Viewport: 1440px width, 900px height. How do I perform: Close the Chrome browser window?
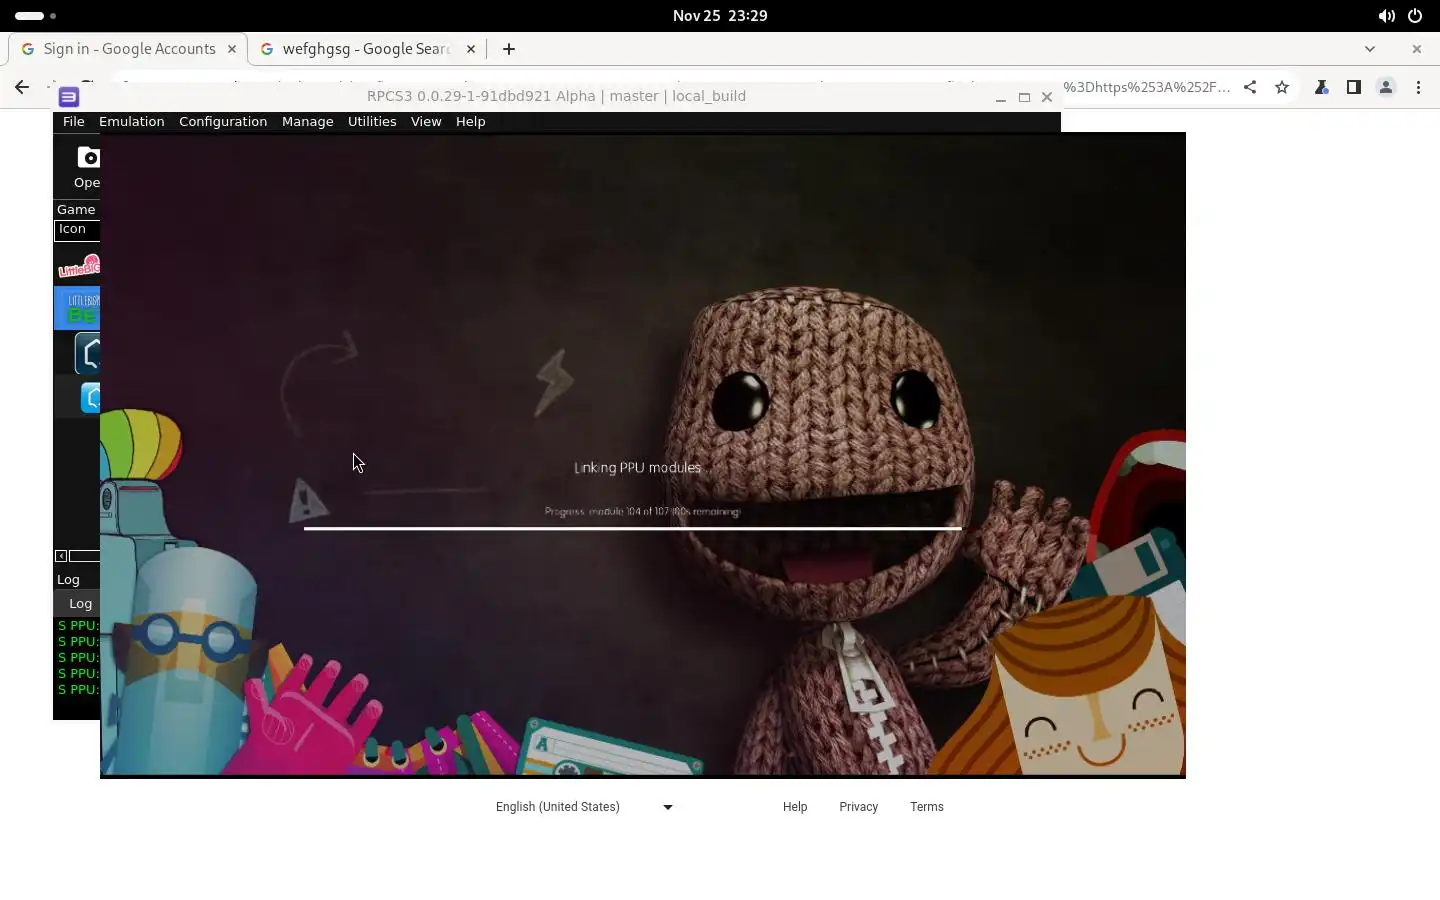(x=1417, y=49)
